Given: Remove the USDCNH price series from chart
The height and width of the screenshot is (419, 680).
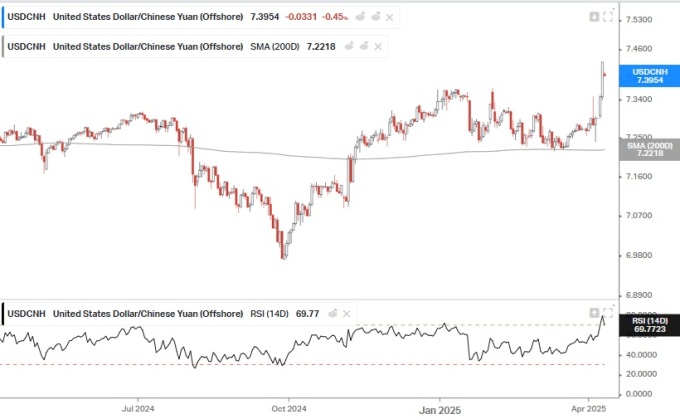Looking at the screenshot, I should (390, 17).
